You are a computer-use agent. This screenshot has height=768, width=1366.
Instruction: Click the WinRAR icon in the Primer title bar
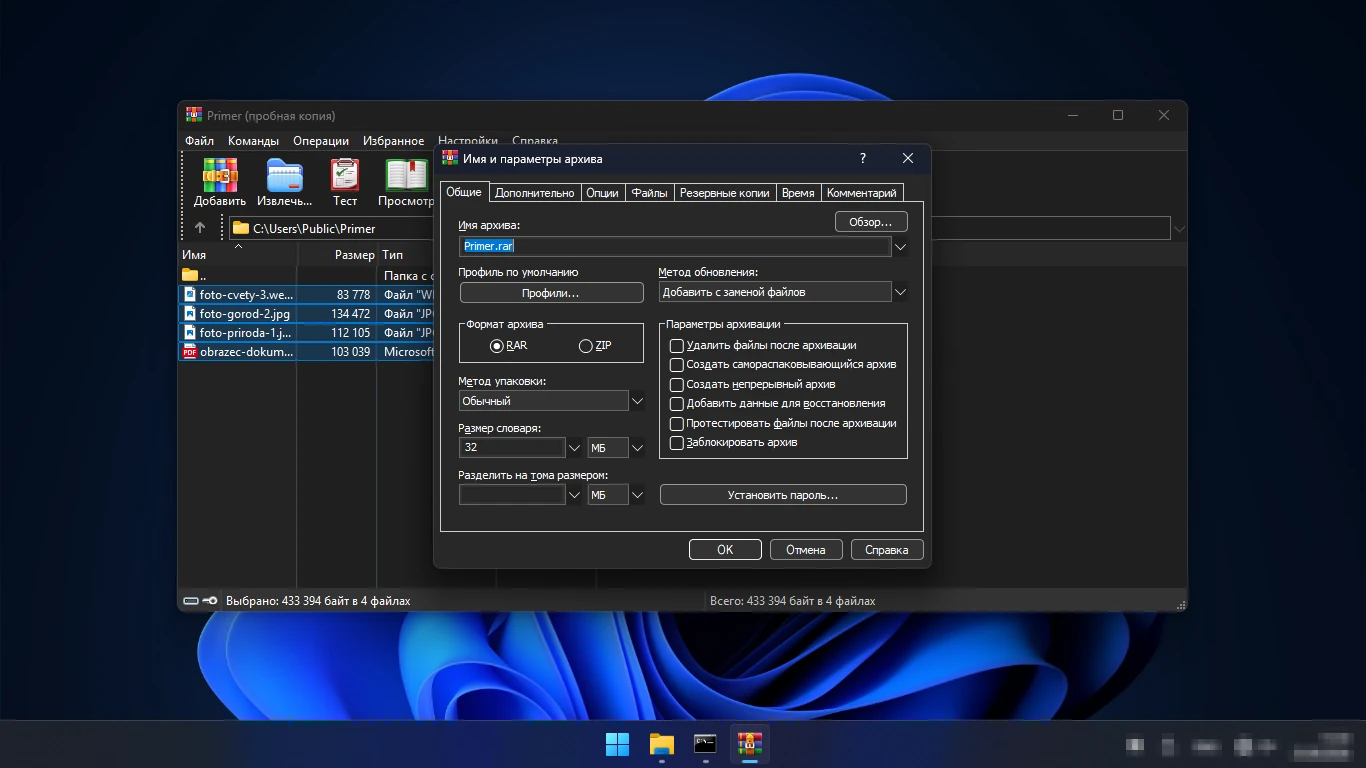click(194, 115)
